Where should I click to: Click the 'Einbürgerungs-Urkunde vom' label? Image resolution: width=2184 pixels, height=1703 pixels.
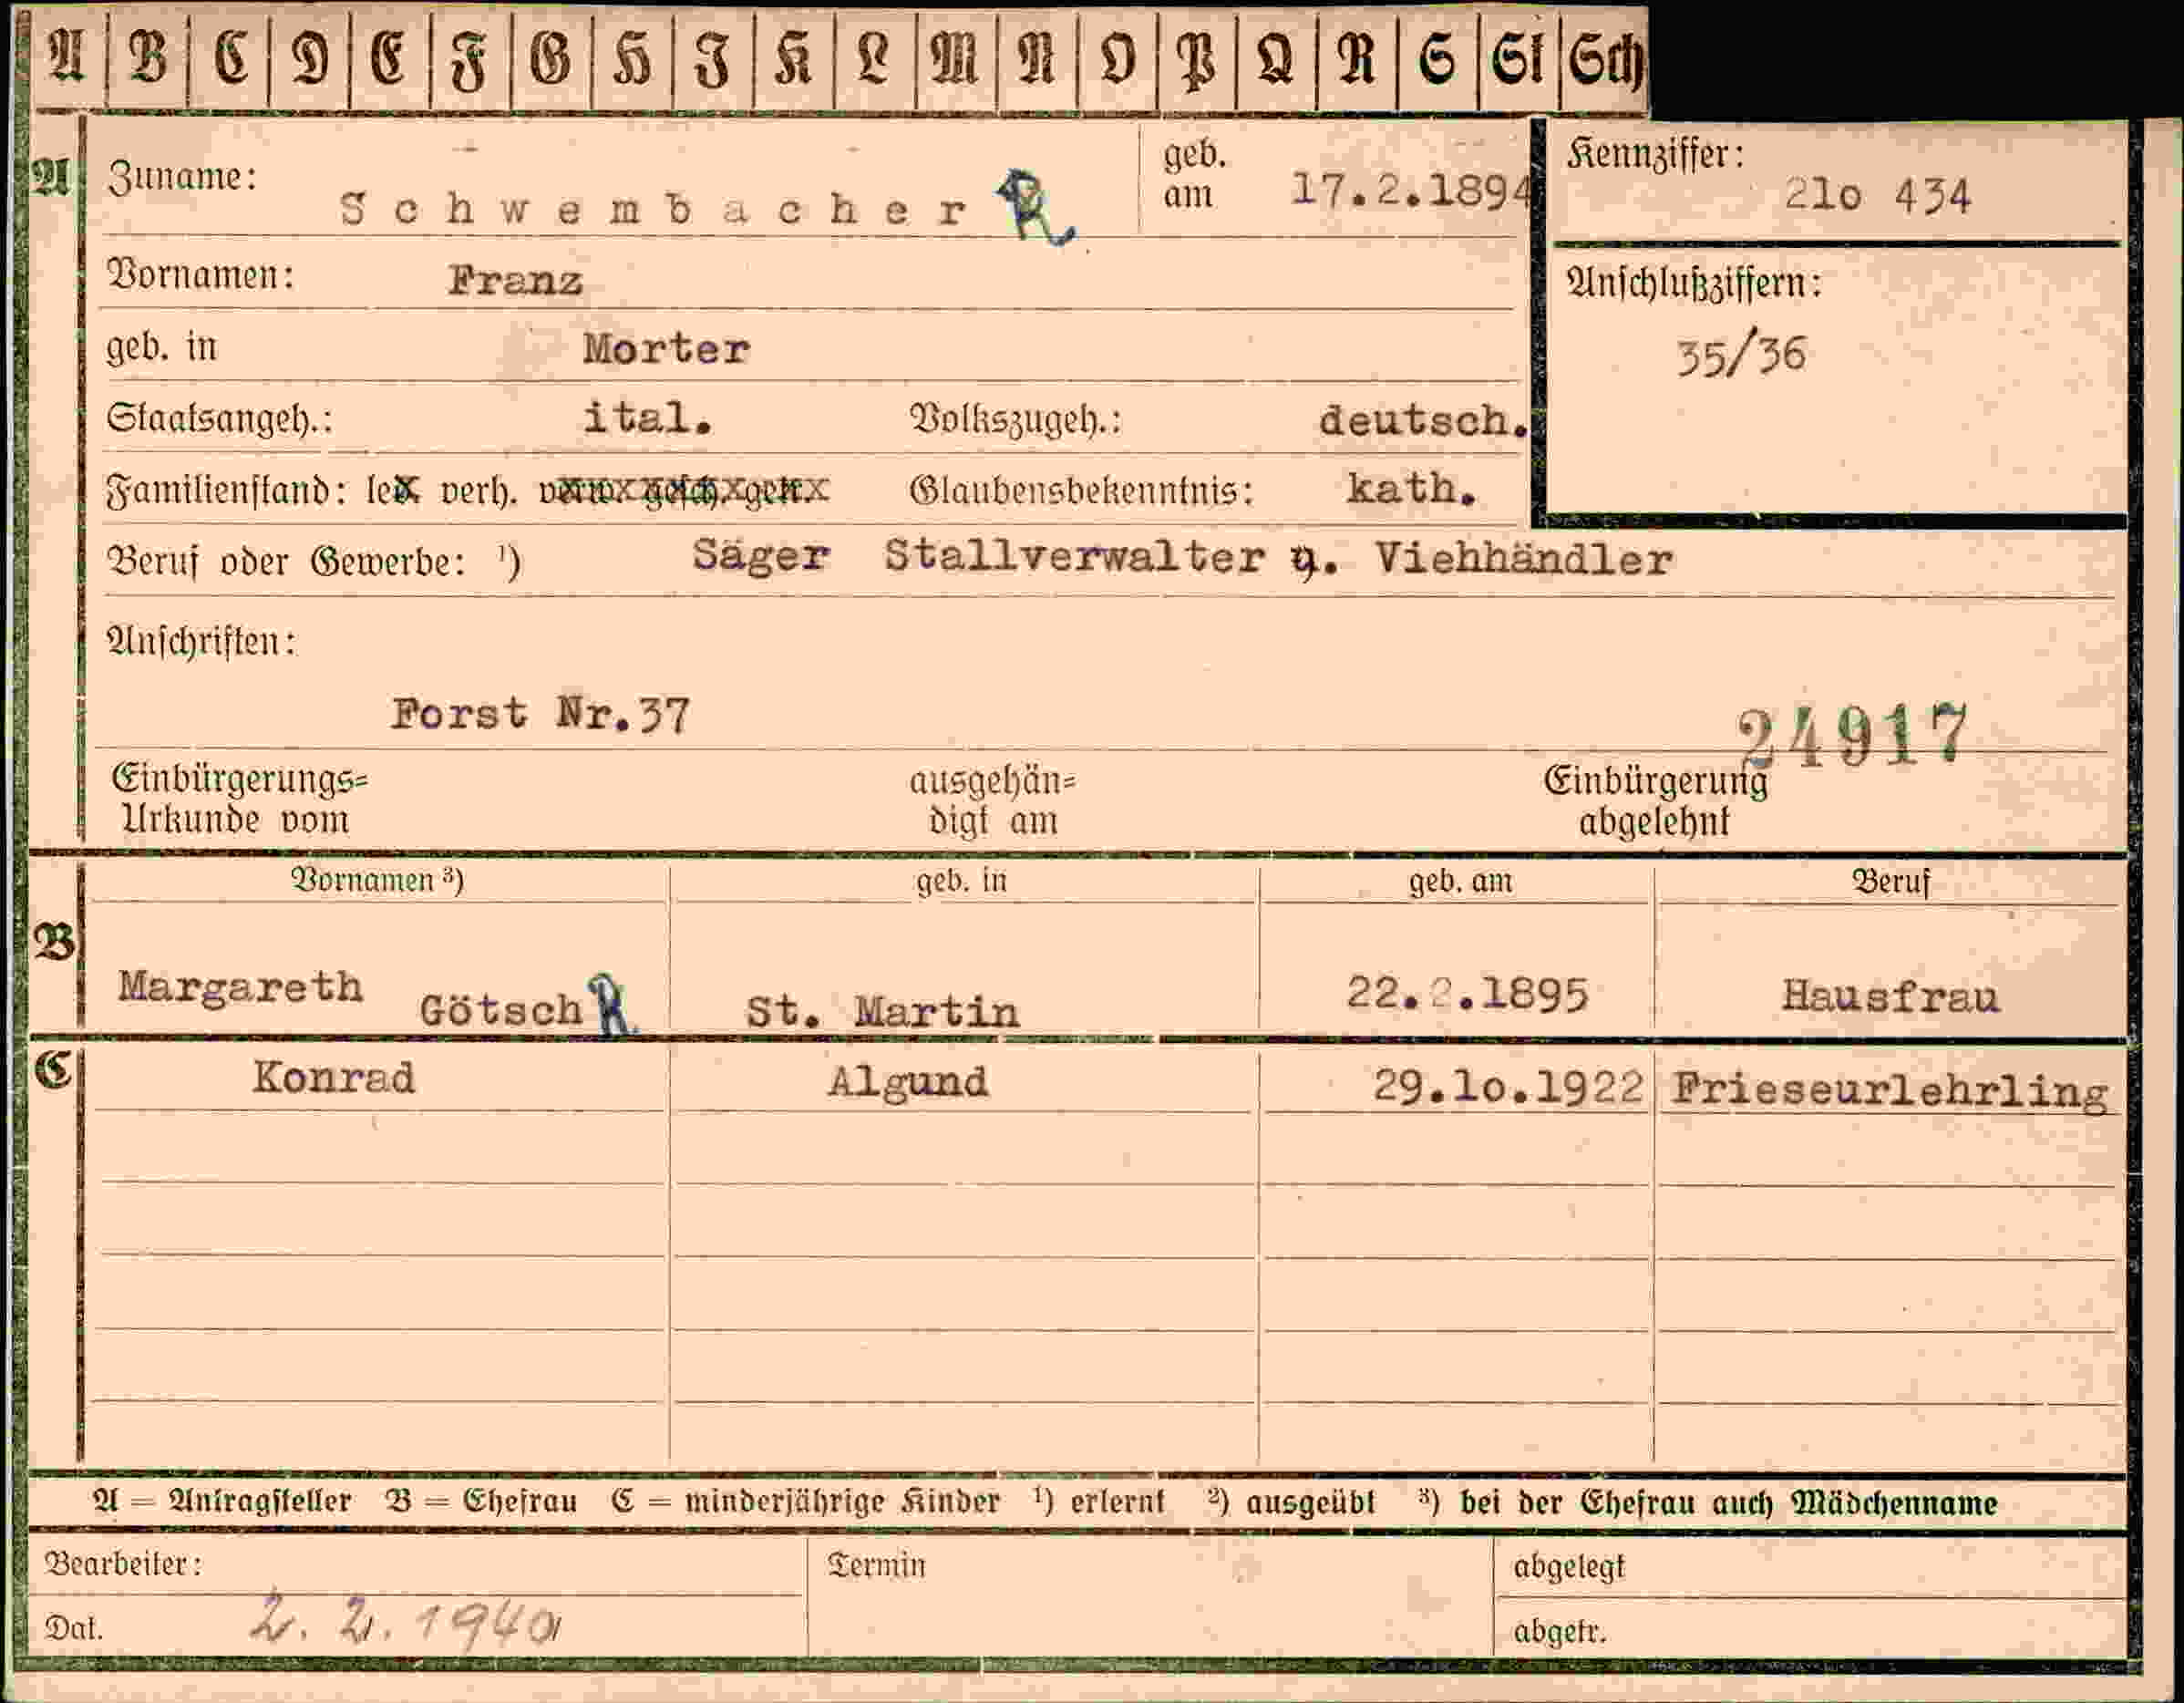[239, 800]
